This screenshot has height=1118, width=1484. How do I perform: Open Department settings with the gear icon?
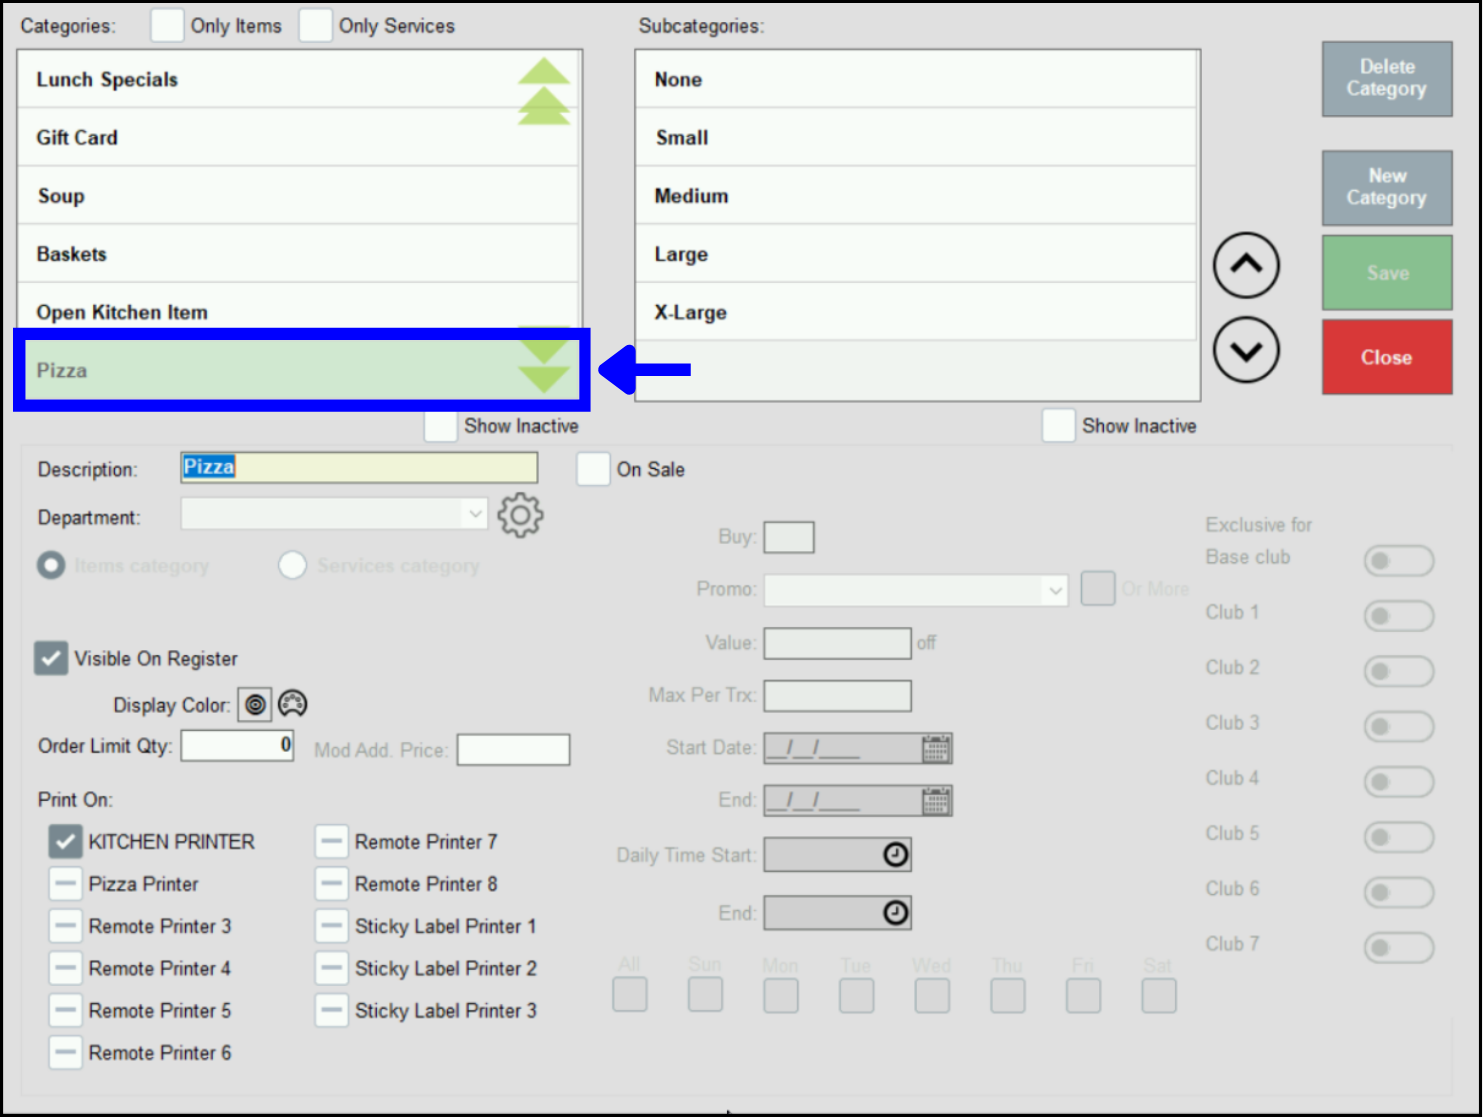[520, 515]
